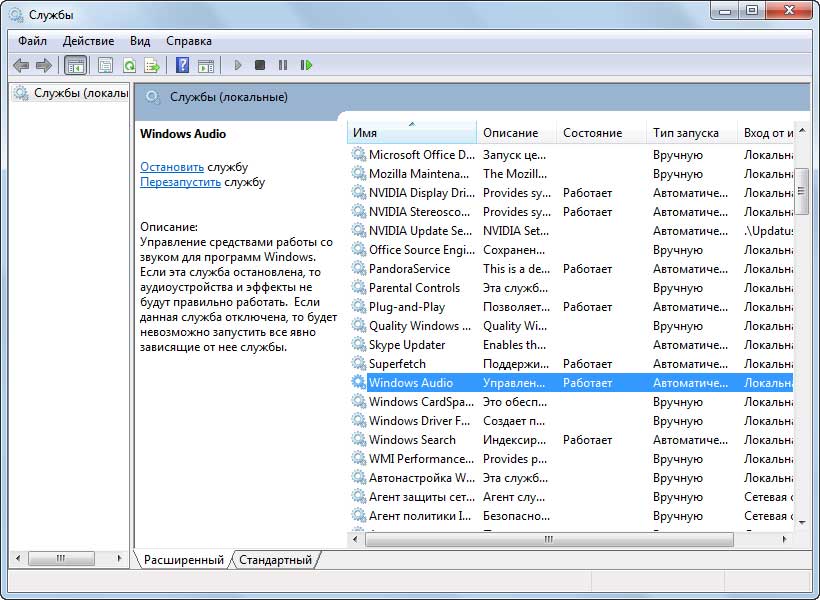This screenshot has width=820, height=600.
Task: Click the Export list toolbar icon
Action: tap(152, 65)
